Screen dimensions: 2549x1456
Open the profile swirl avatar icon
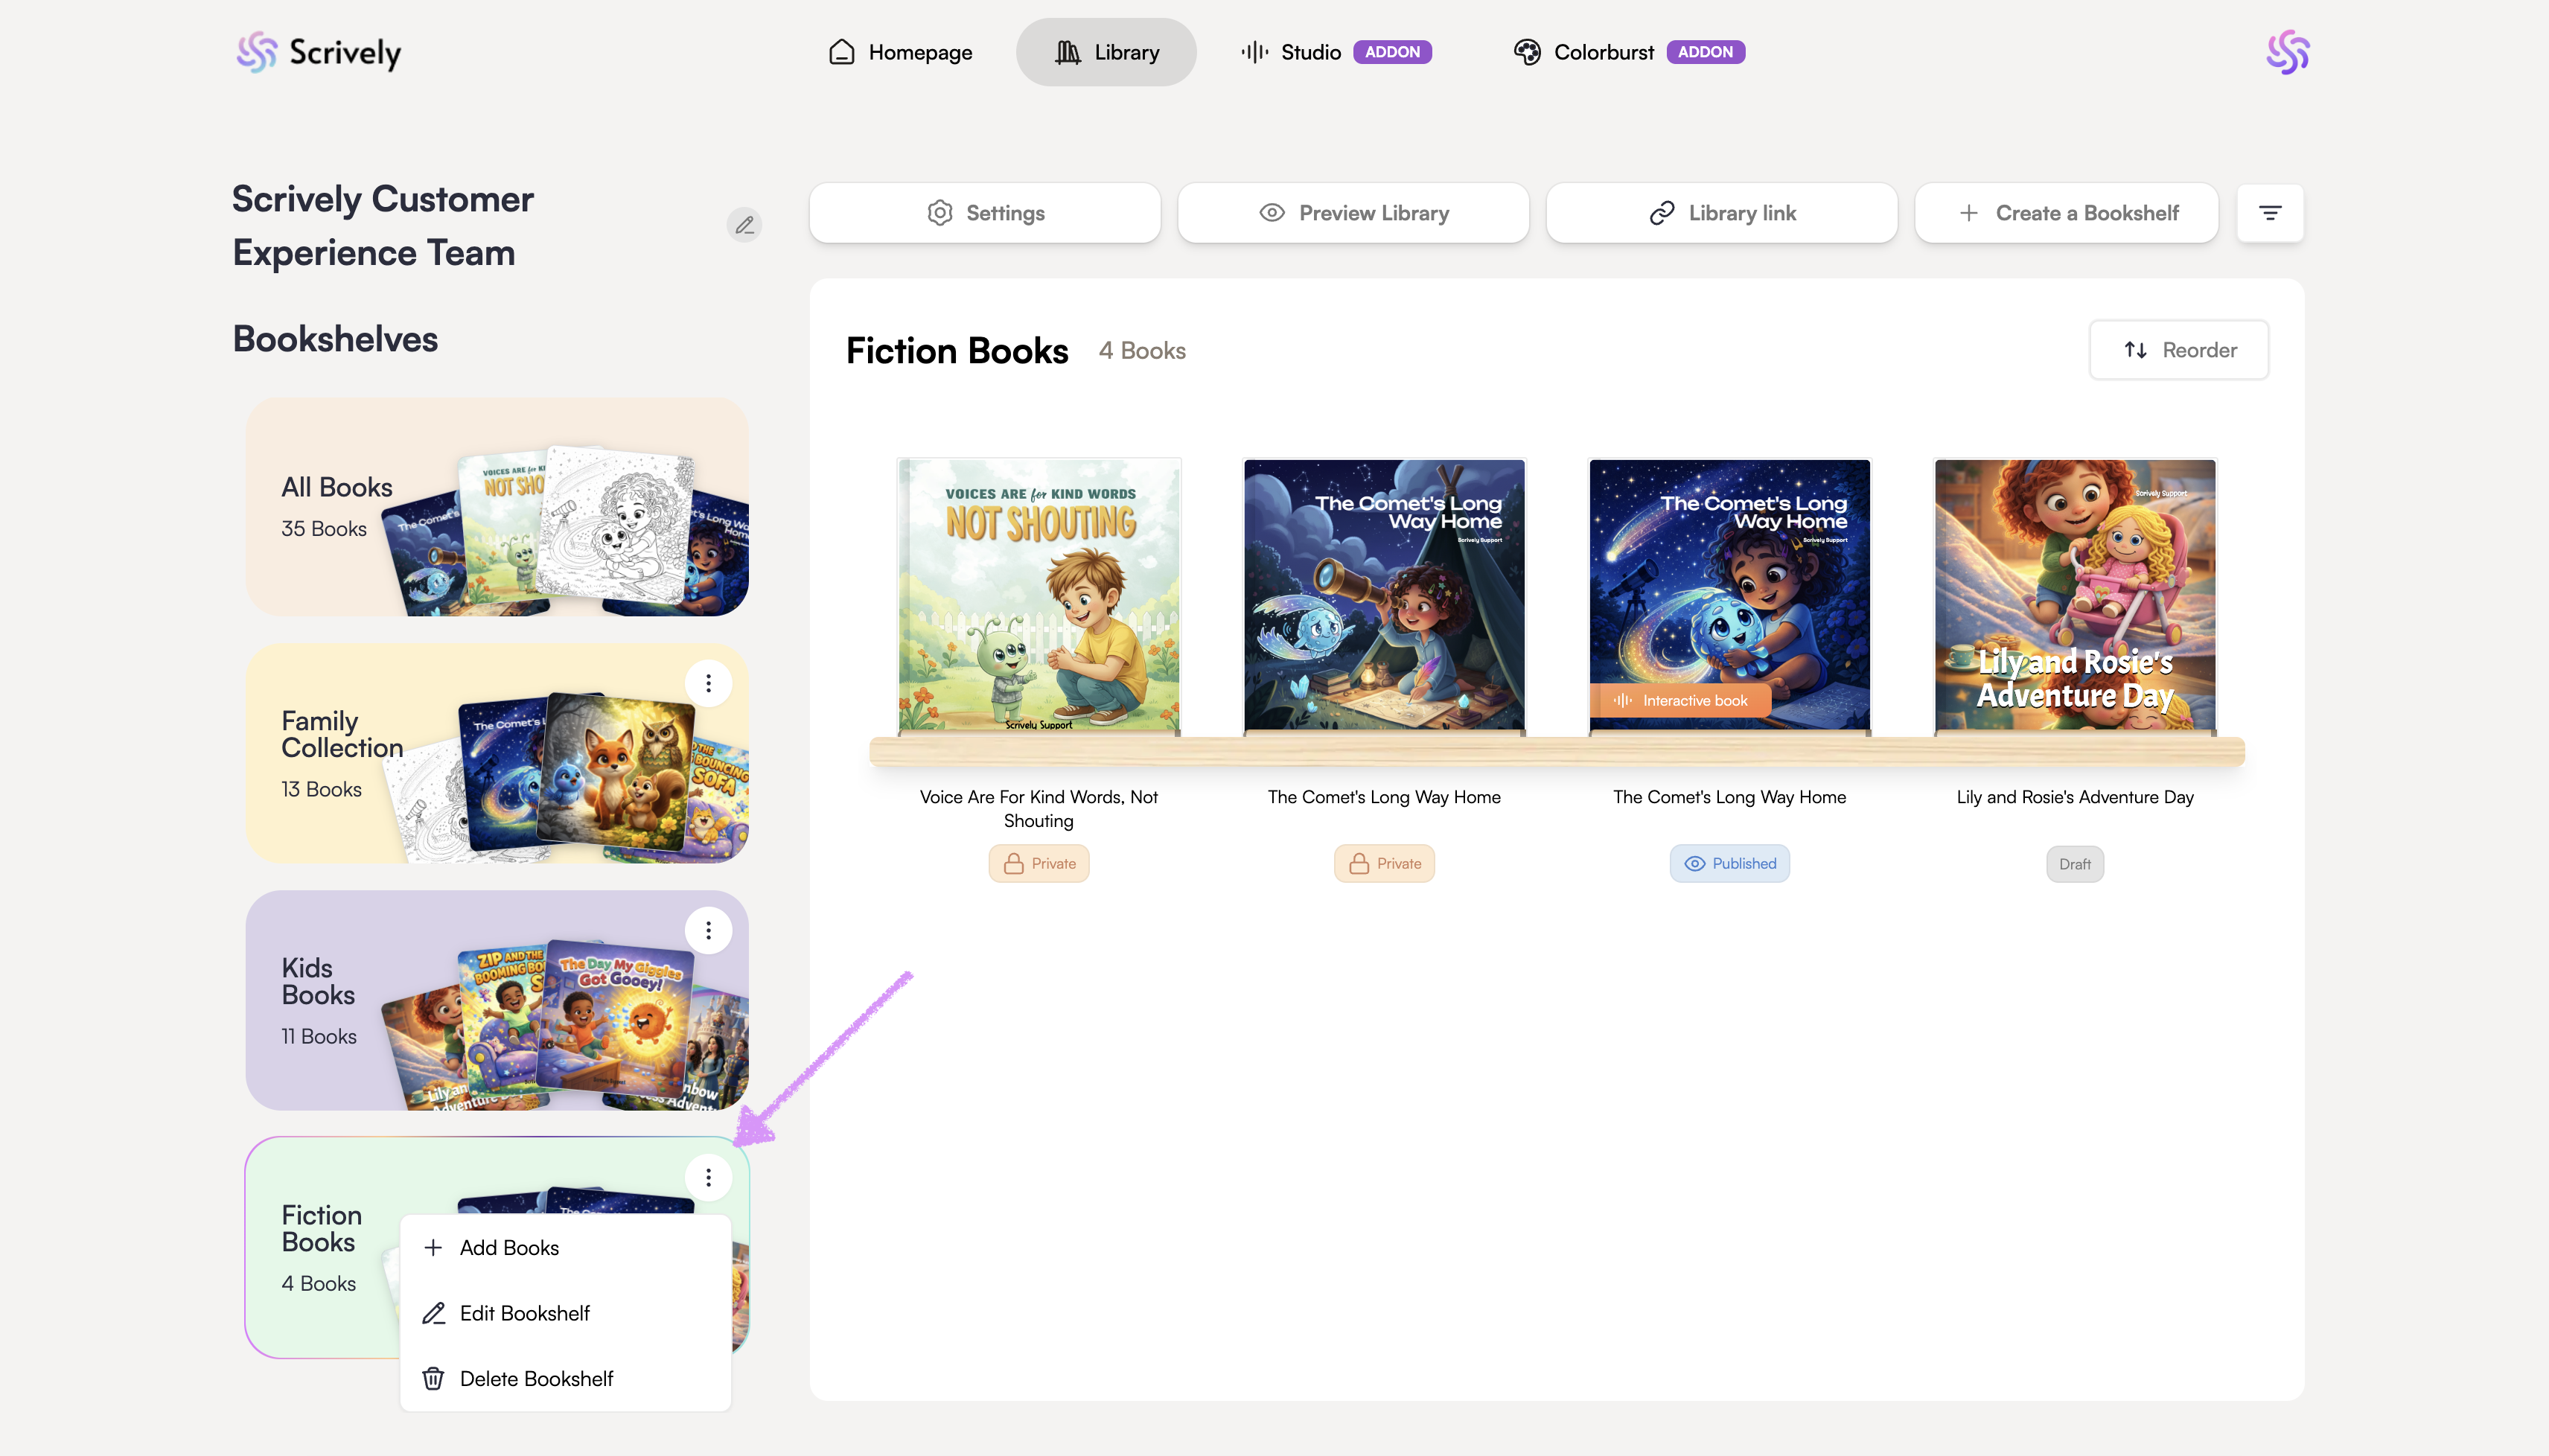tap(2287, 52)
